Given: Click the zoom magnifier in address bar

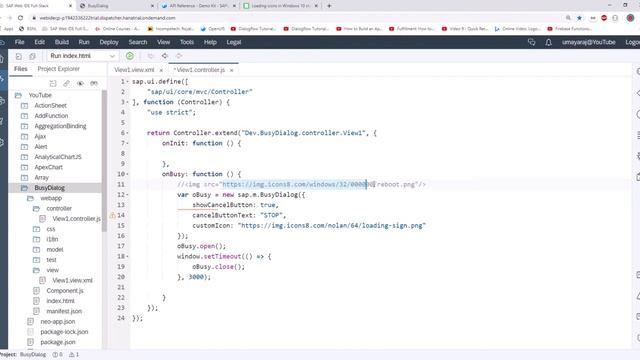Looking at the screenshot, I should (568, 18).
